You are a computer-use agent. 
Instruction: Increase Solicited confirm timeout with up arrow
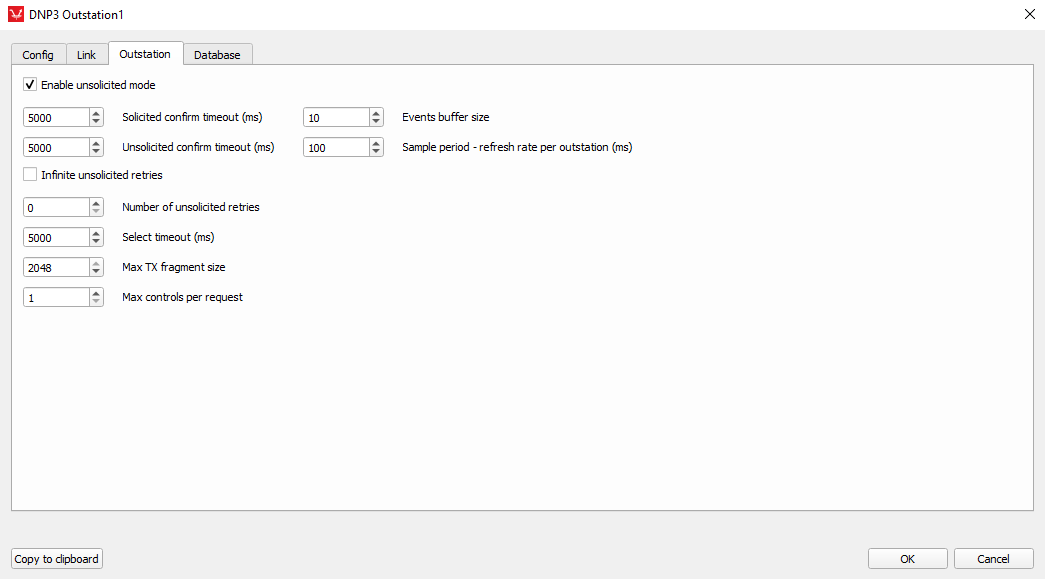tap(96, 113)
